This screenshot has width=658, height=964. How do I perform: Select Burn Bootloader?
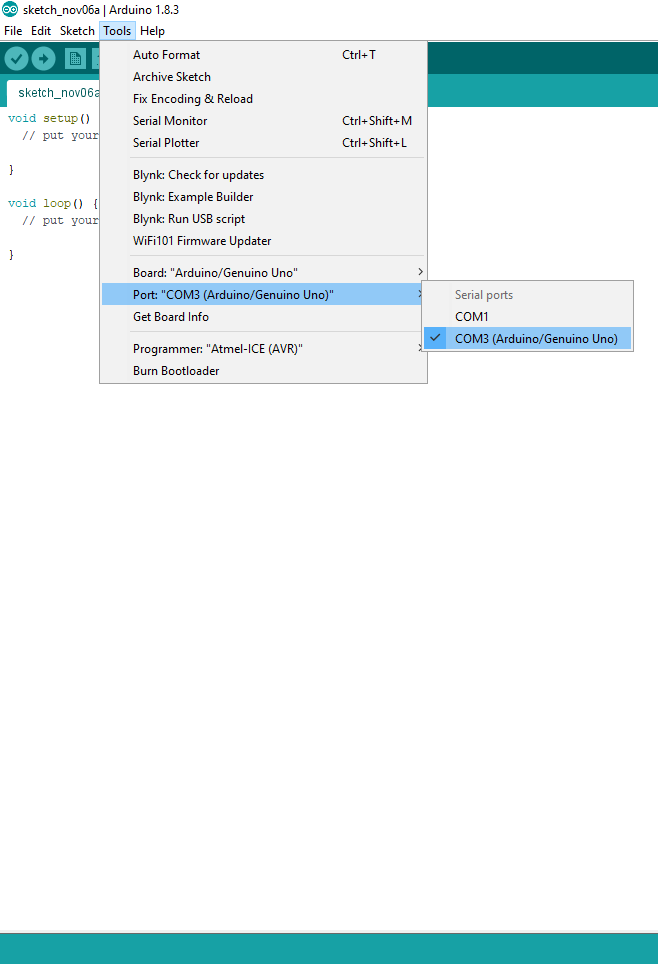pos(263,371)
